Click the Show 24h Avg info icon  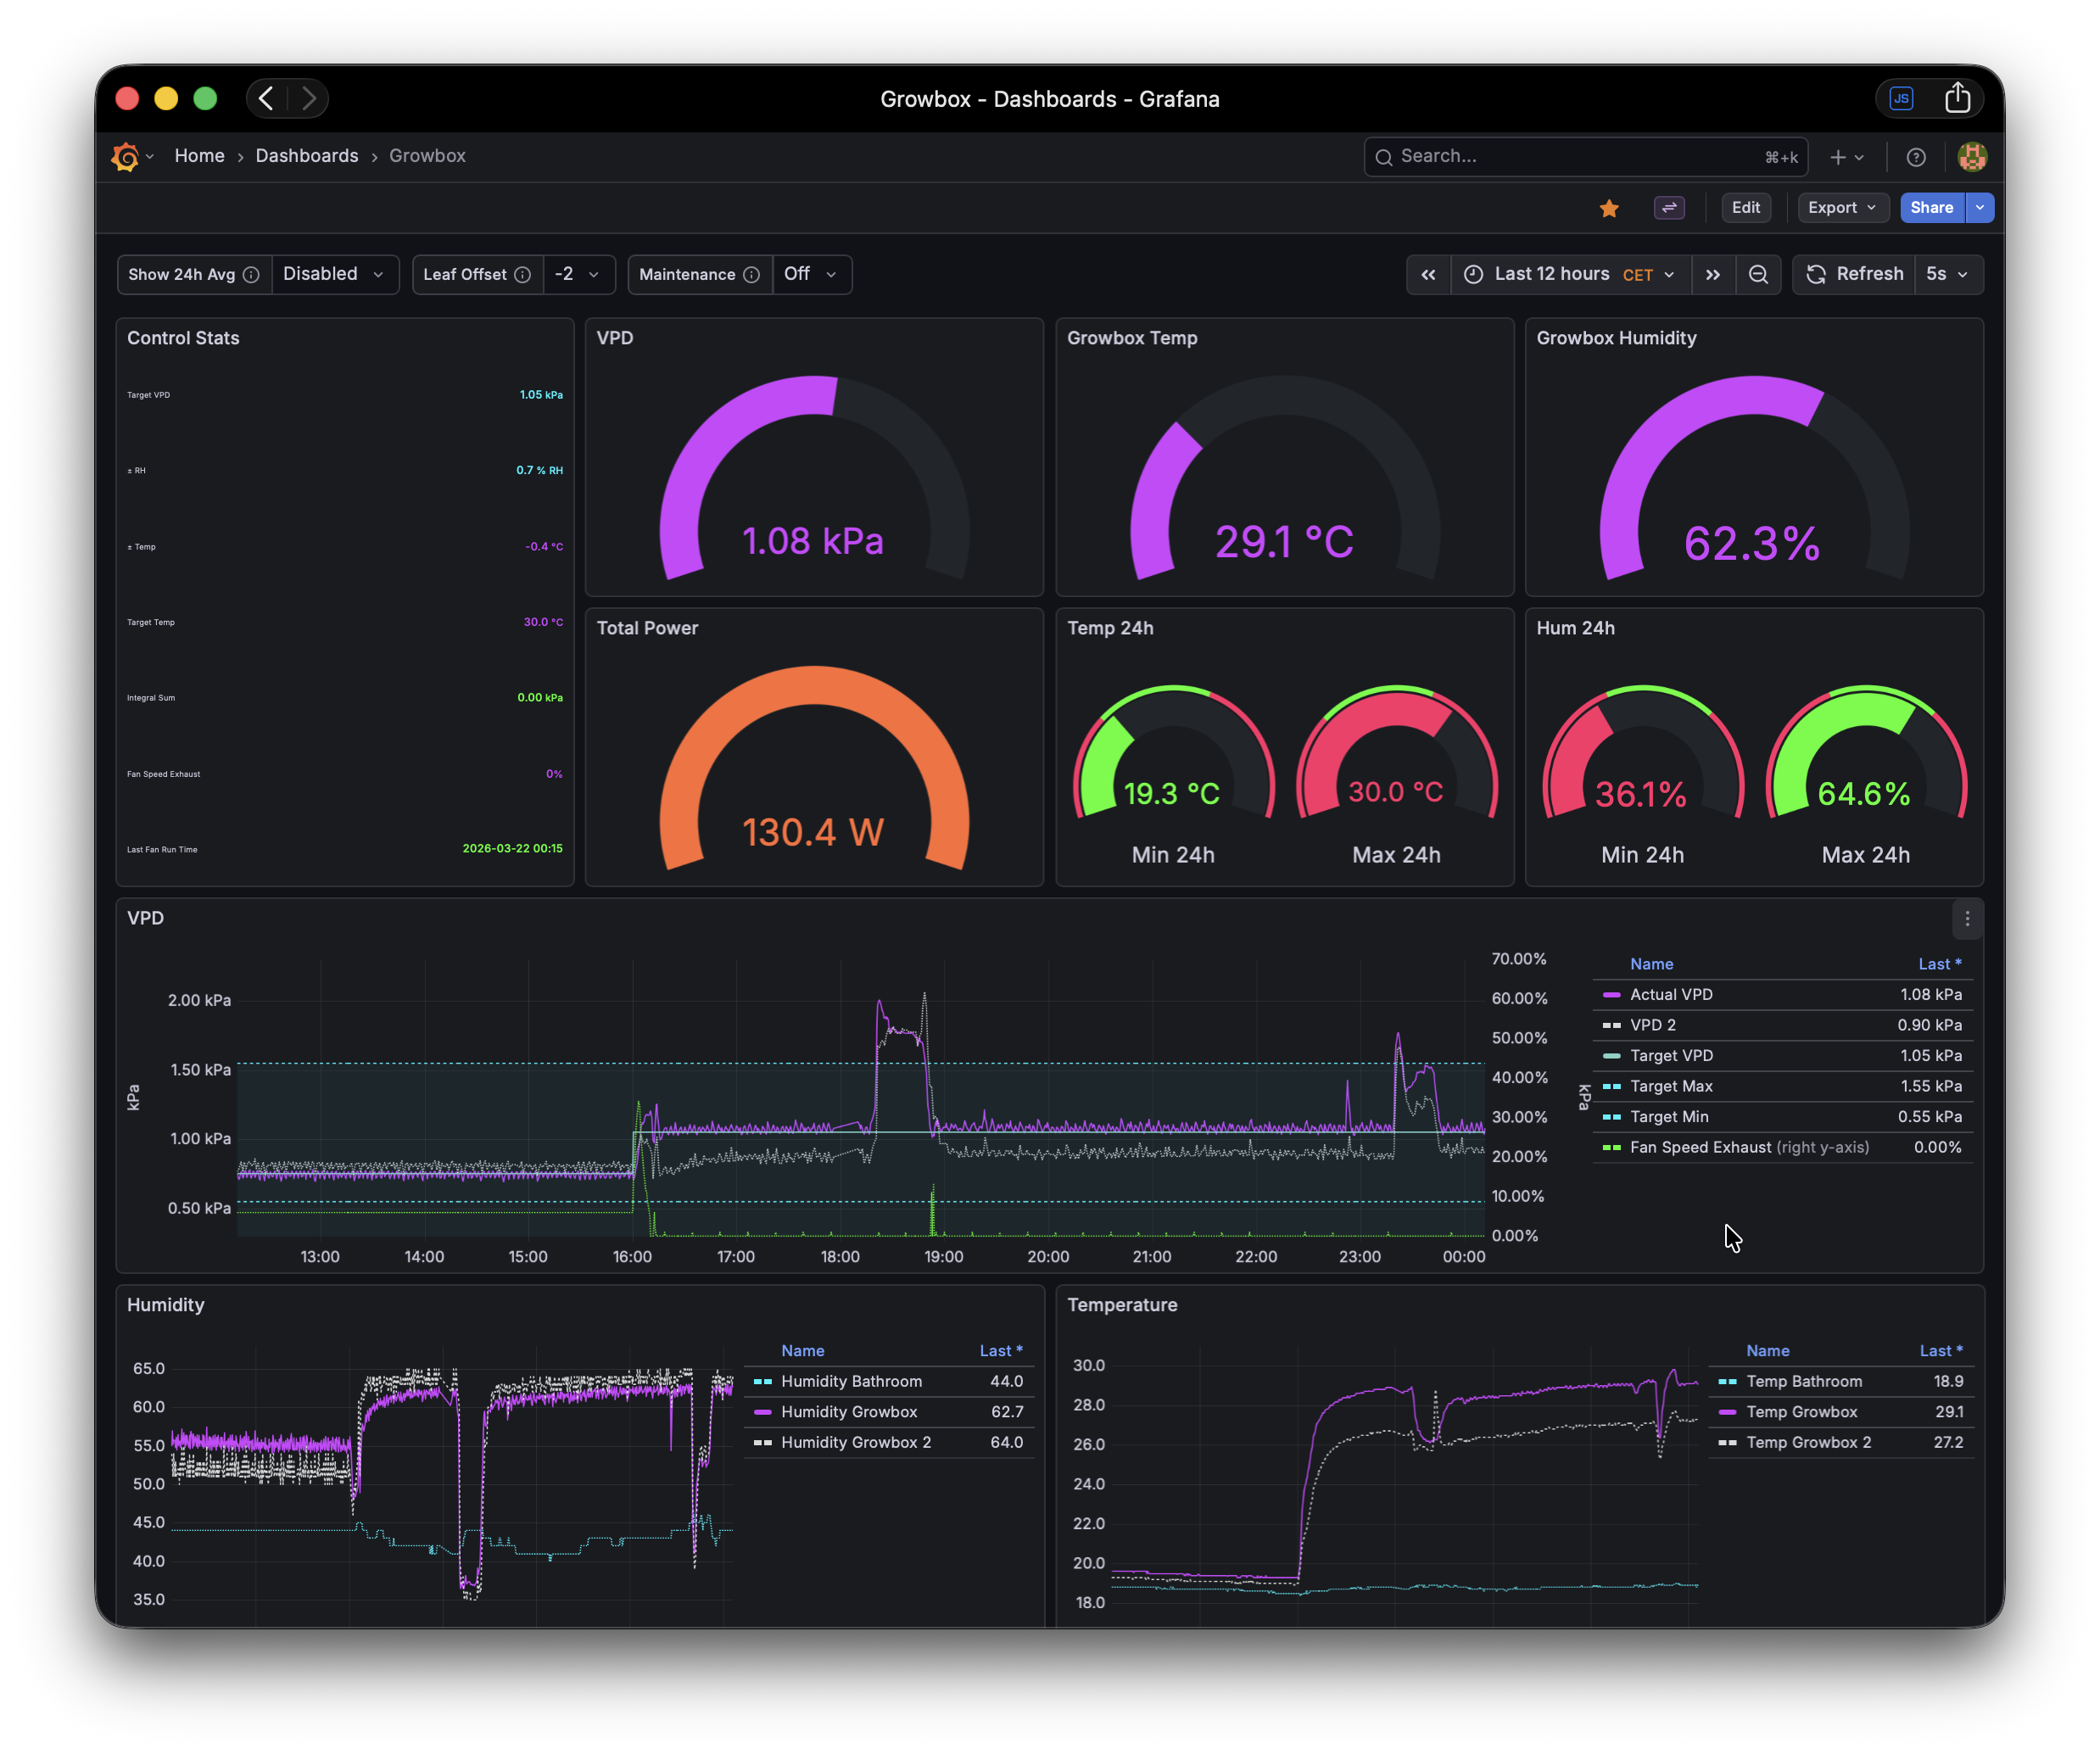pos(252,274)
